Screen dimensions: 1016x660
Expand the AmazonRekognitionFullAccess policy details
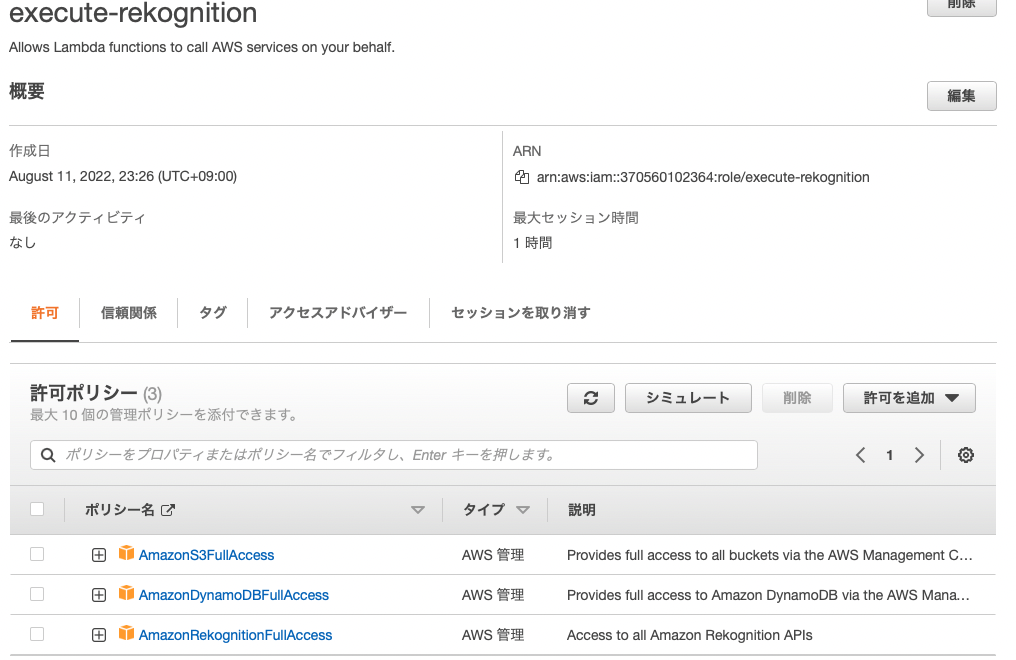(98, 635)
